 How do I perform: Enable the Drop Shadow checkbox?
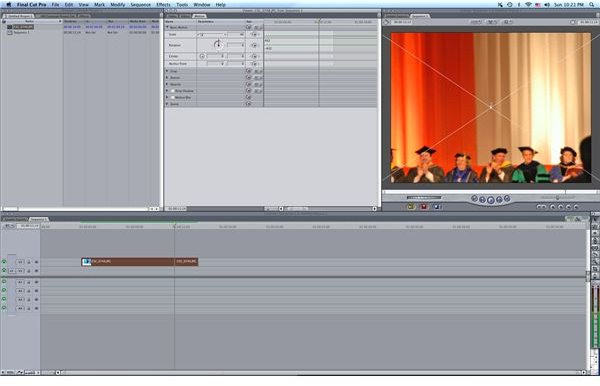coord(173,91)
